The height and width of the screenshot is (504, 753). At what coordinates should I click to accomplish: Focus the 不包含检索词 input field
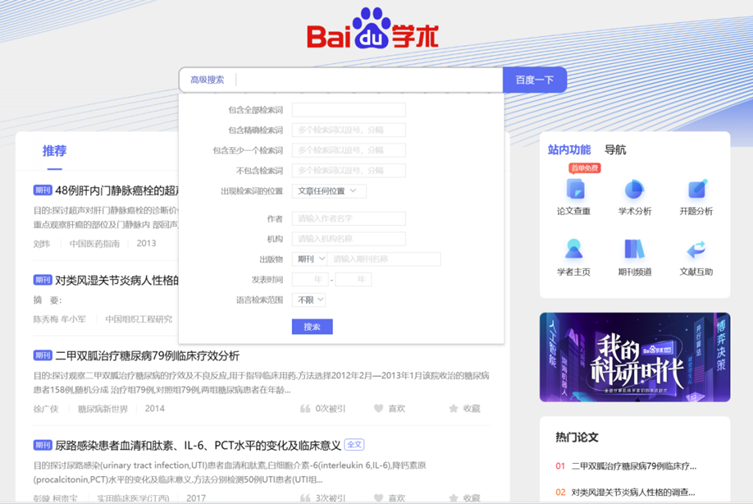coord(349,171)
